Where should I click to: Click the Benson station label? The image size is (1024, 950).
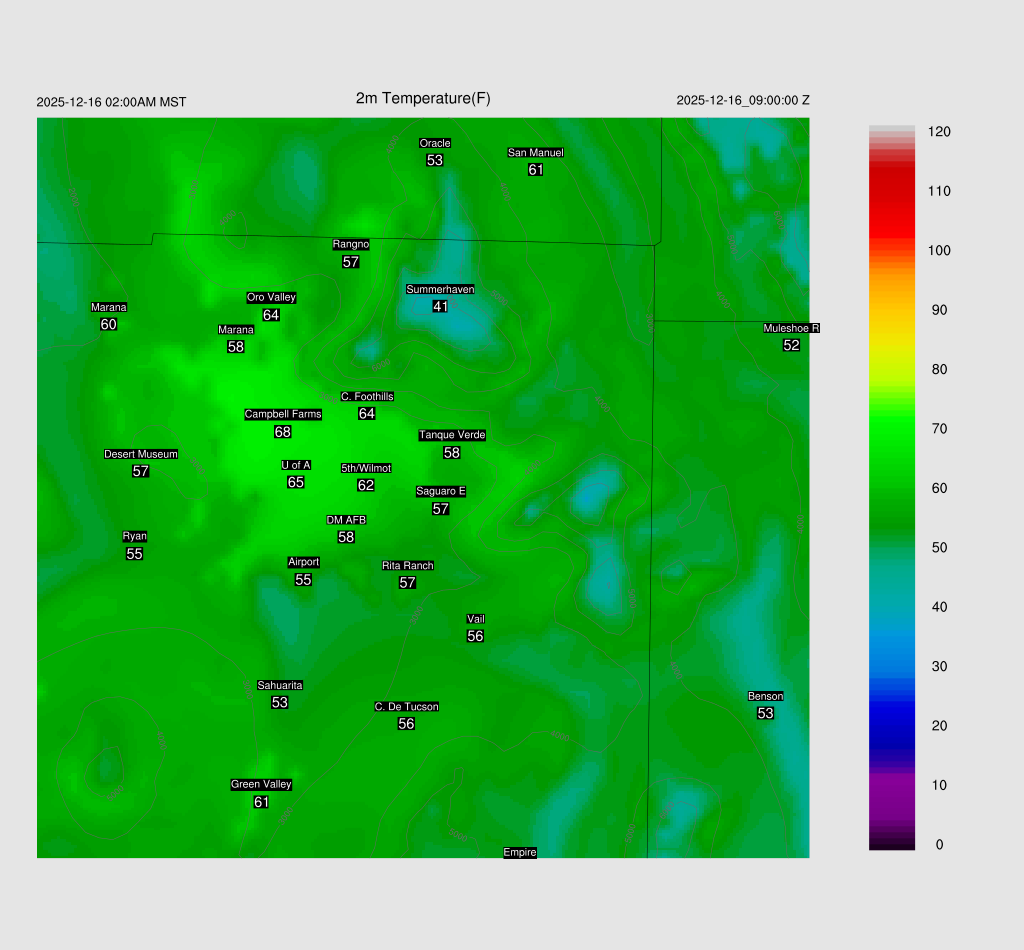[765, 696]
